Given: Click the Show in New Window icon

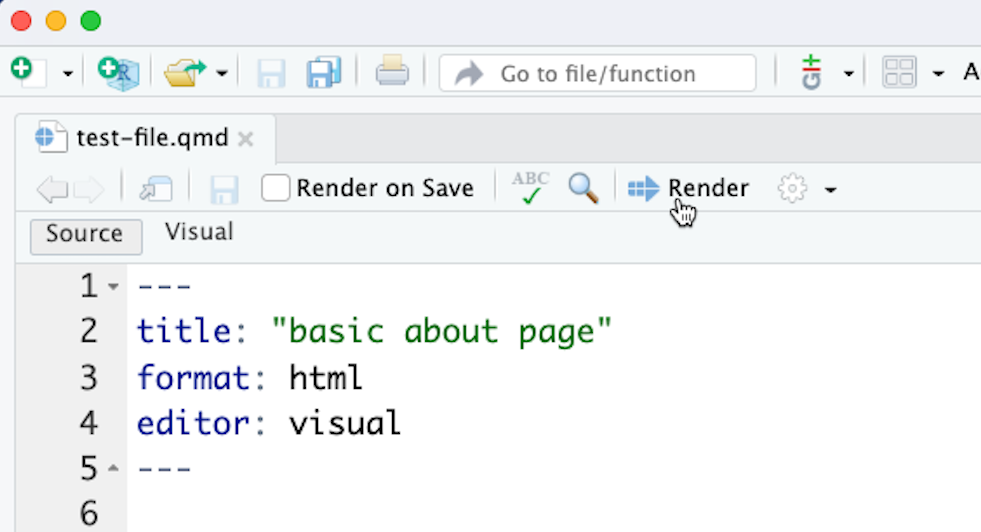Looking at the screenshot, I should [x=156, y=188].
